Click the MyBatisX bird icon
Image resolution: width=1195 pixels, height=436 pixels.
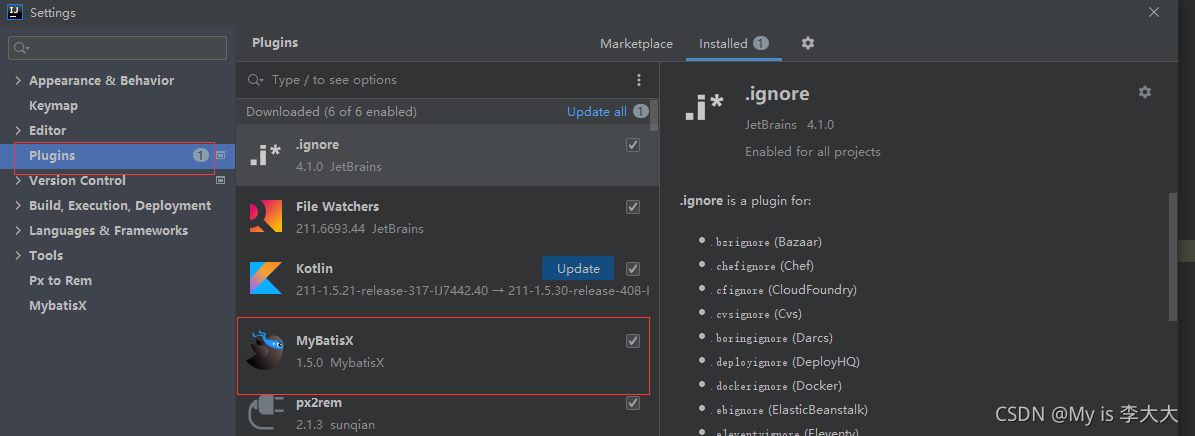coord(265,351)
